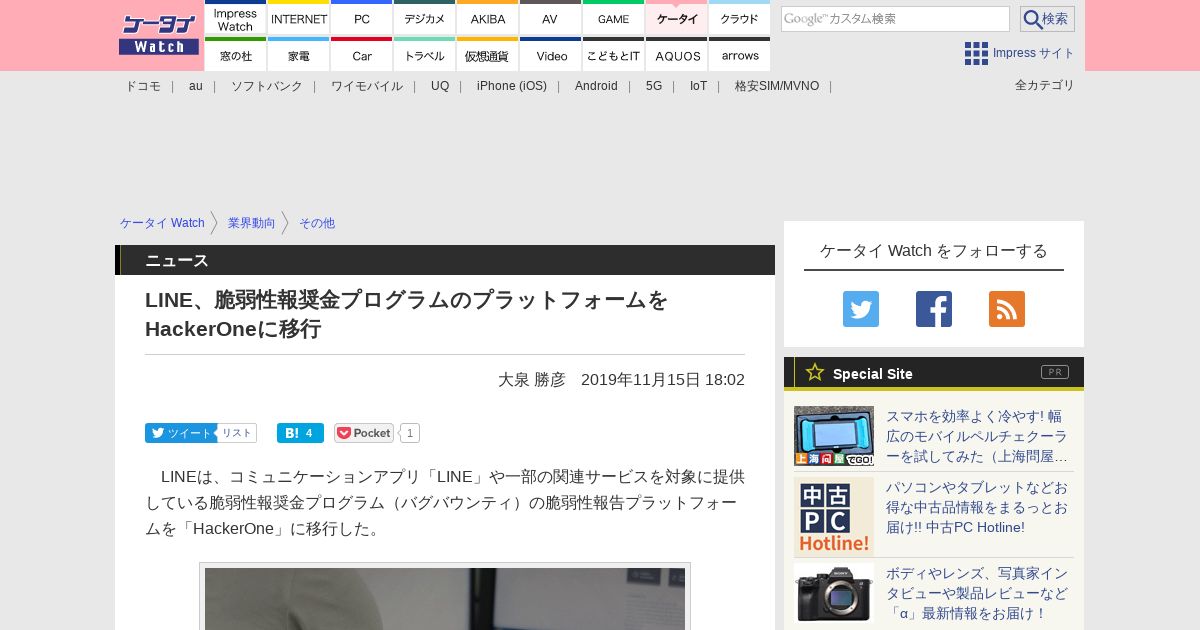Screen dimensions: 1200x630
Task: Click the Special Site star icon
Action: click(x=815, y=372)
